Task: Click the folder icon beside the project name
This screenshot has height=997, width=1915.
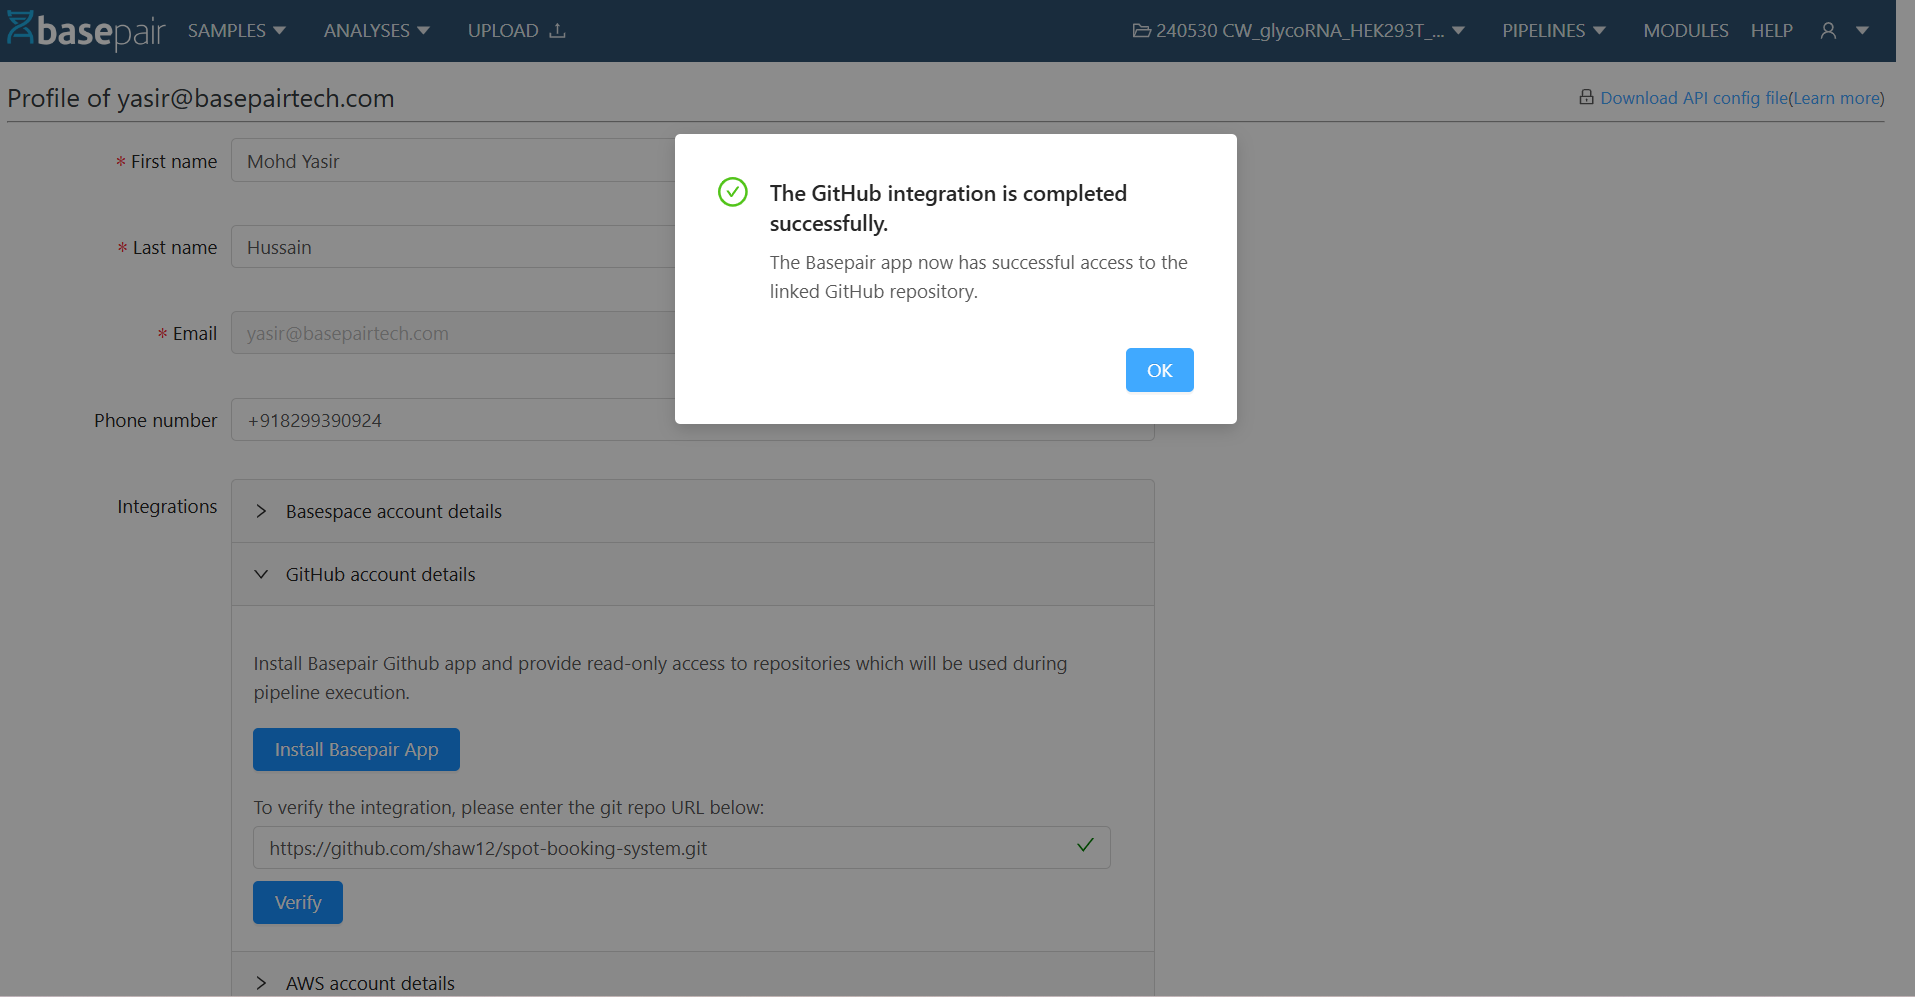Action: coord(1141,30)
